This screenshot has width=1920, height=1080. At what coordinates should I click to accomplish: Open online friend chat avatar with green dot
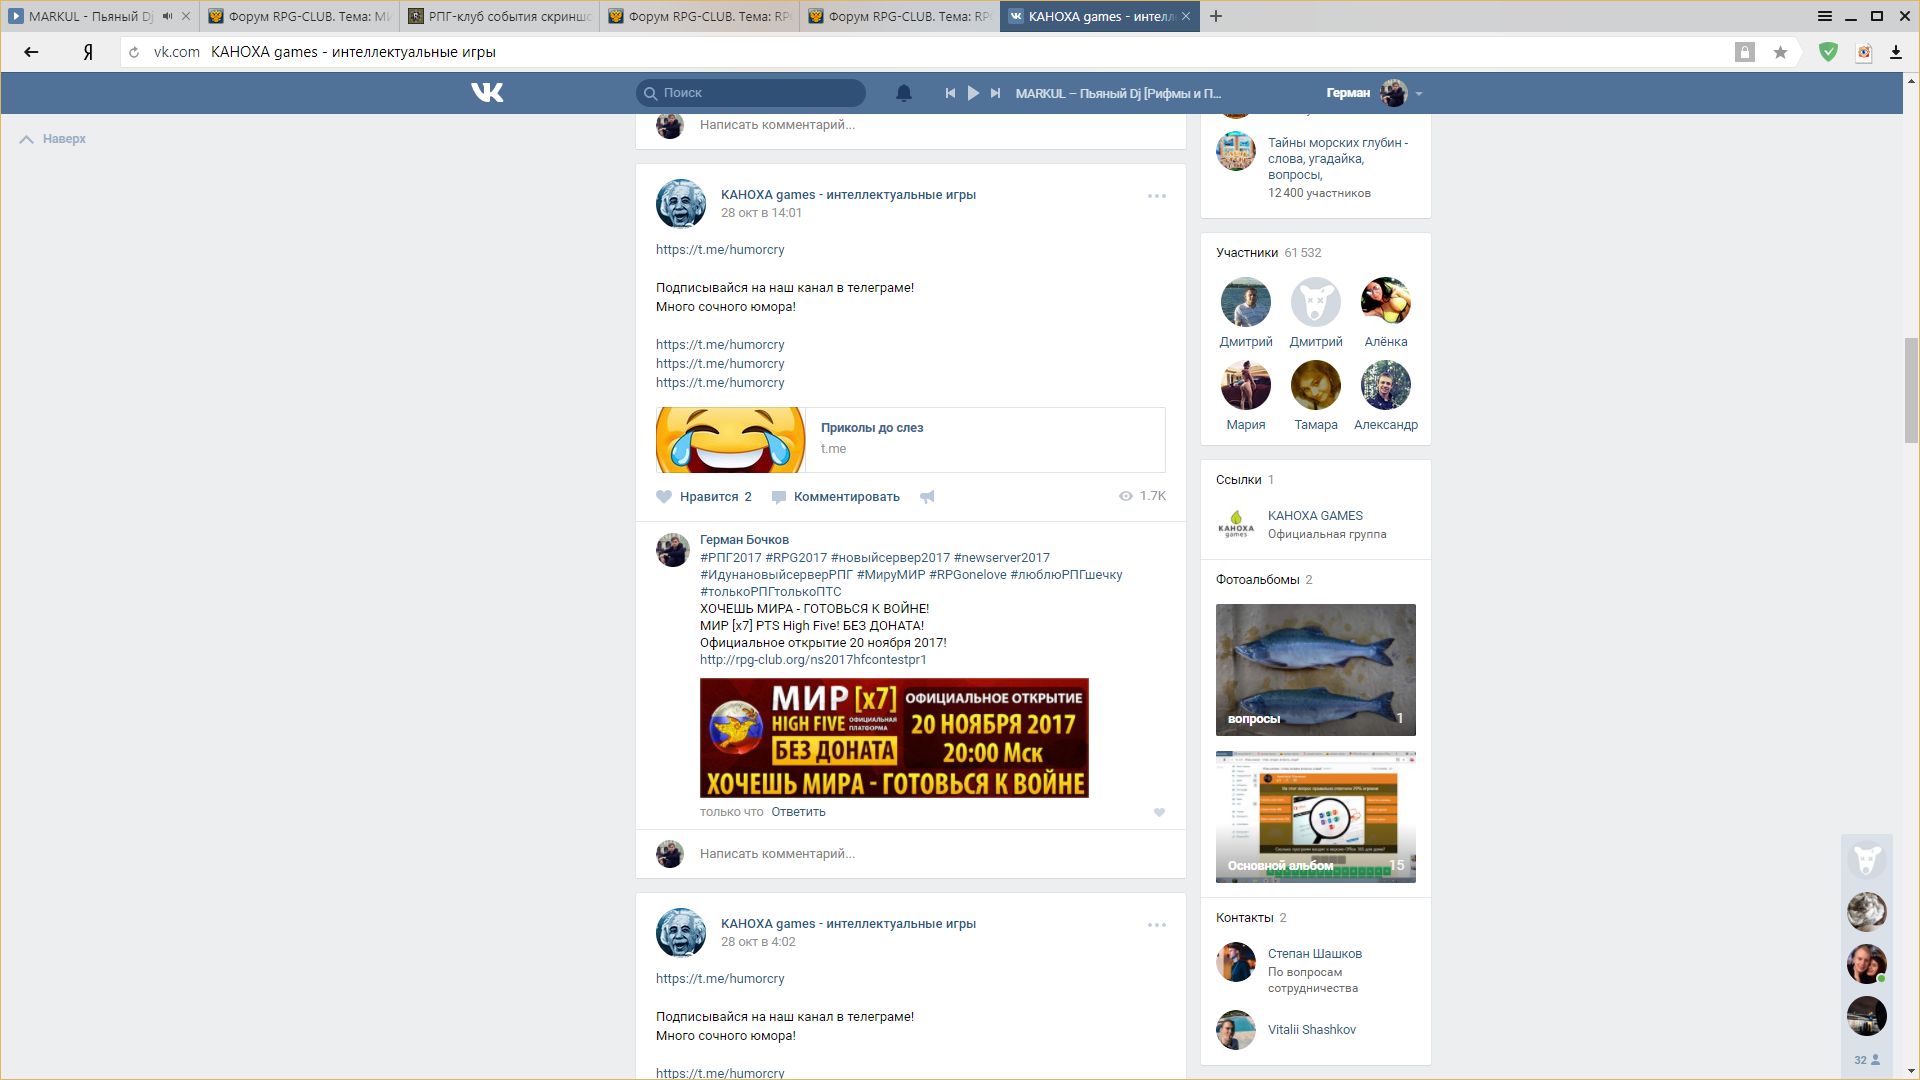click(1866, 964)
